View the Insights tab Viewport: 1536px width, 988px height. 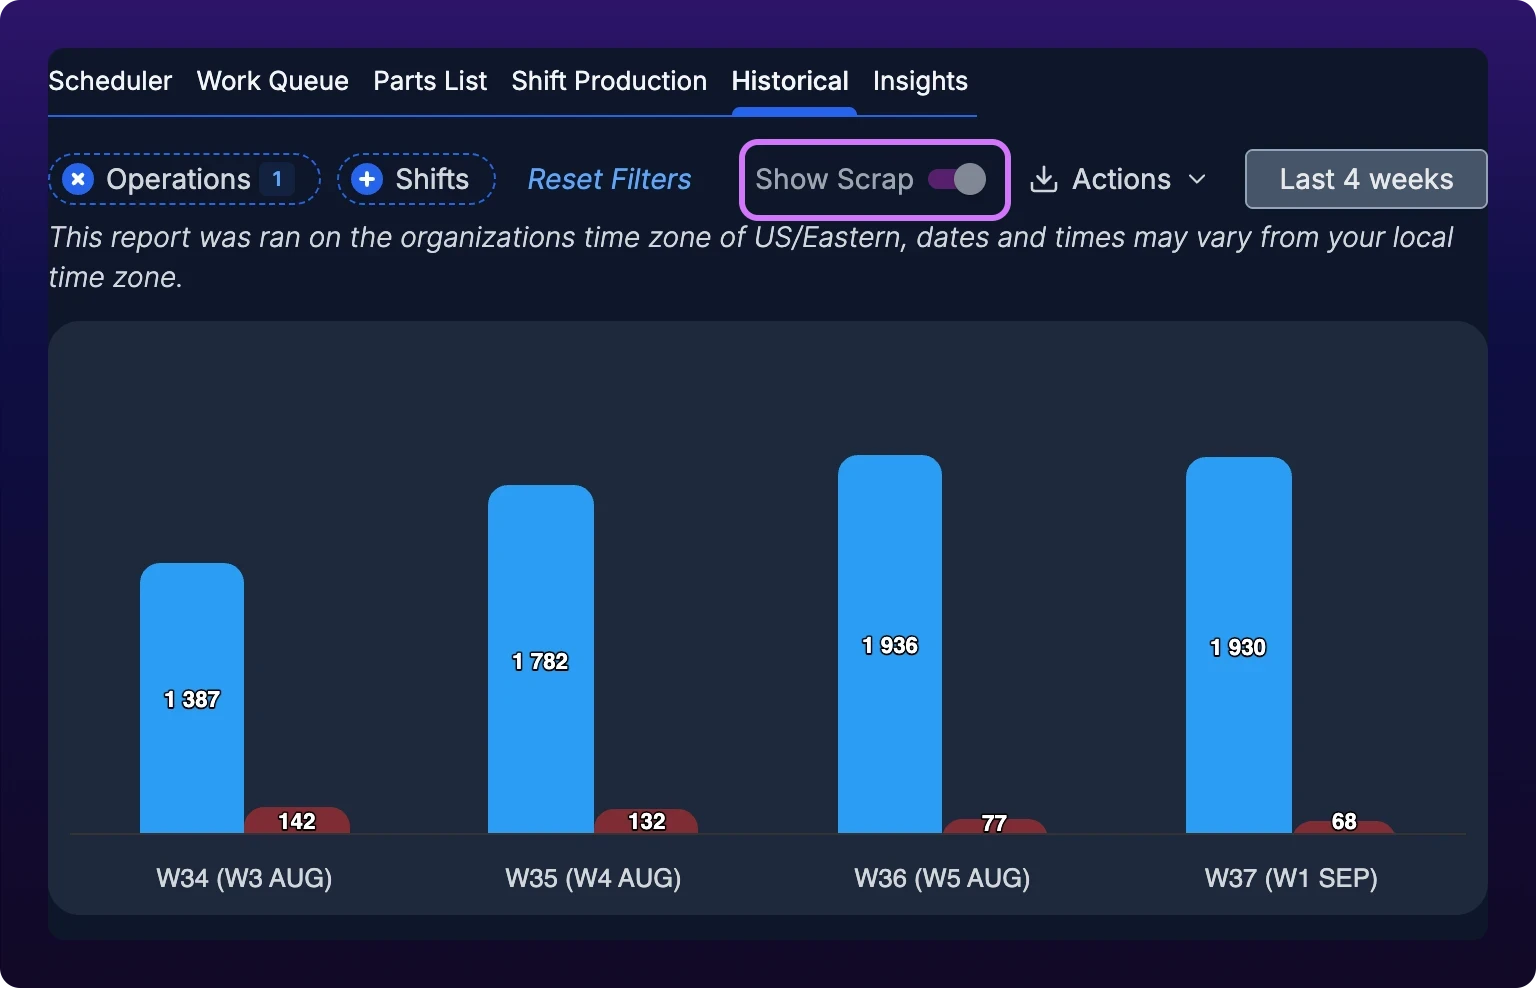click(920, 81)
